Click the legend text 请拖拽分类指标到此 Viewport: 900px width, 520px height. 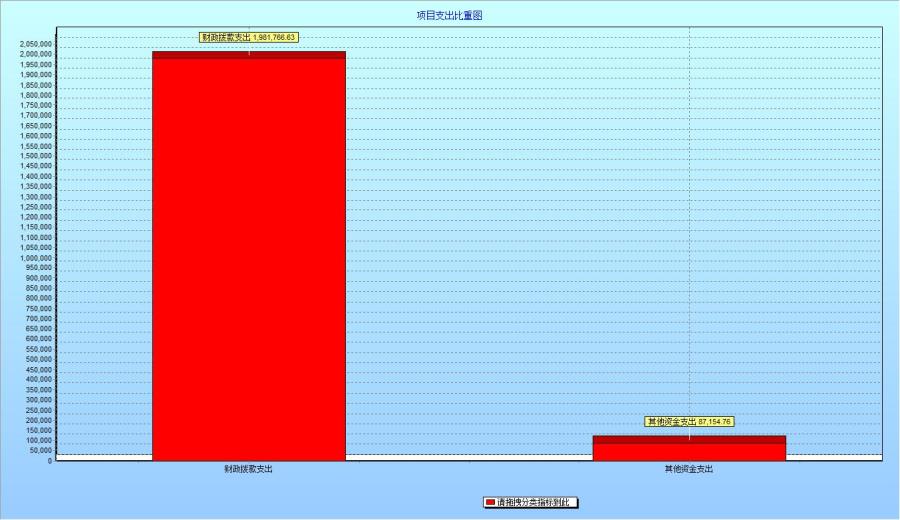tap(536, 502)
